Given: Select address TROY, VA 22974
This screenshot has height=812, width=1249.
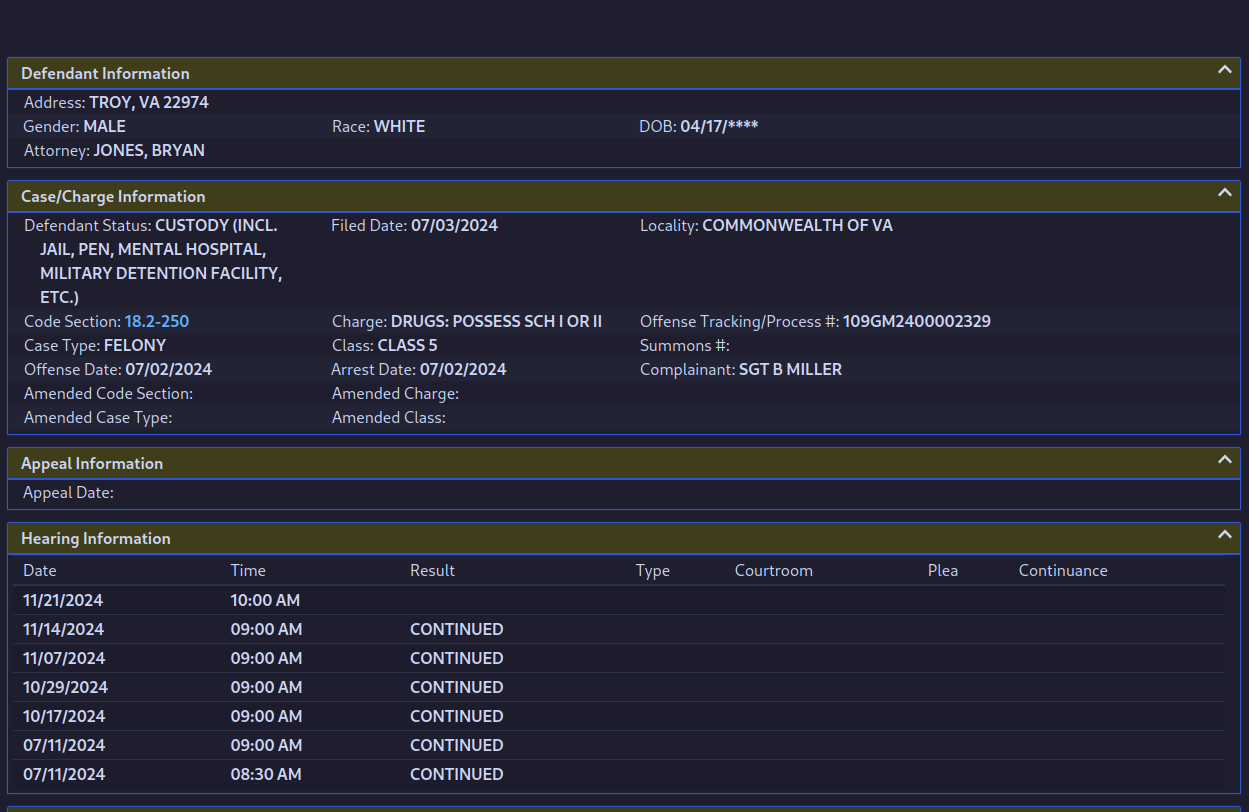Looking at the screenshot, I should click(149, 102).
